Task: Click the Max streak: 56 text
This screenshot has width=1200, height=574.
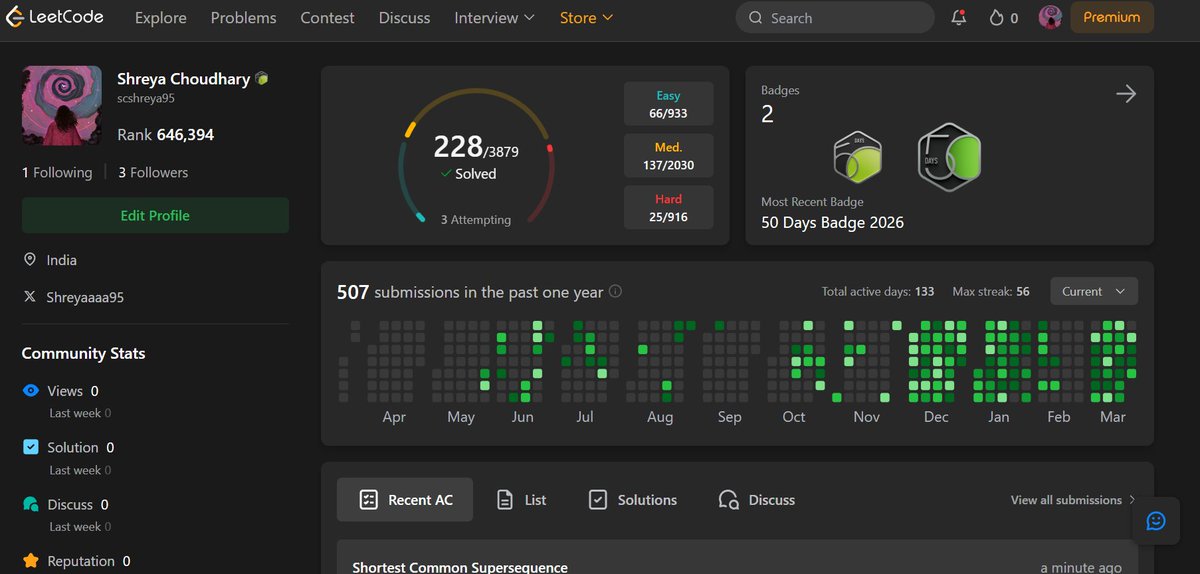Action: [x=991, y=292]
